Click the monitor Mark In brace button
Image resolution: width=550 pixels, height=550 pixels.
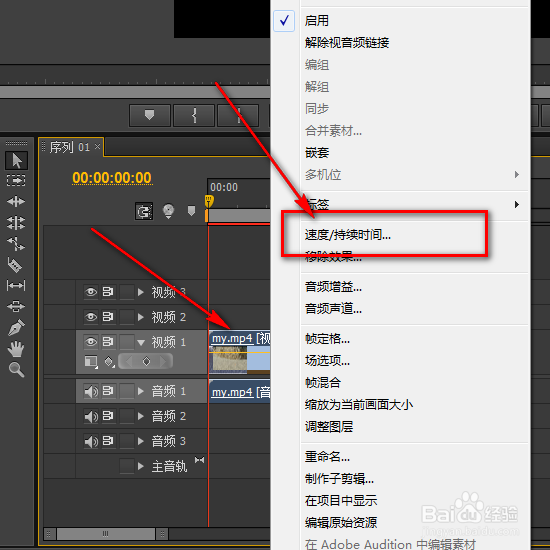(194, 115)
